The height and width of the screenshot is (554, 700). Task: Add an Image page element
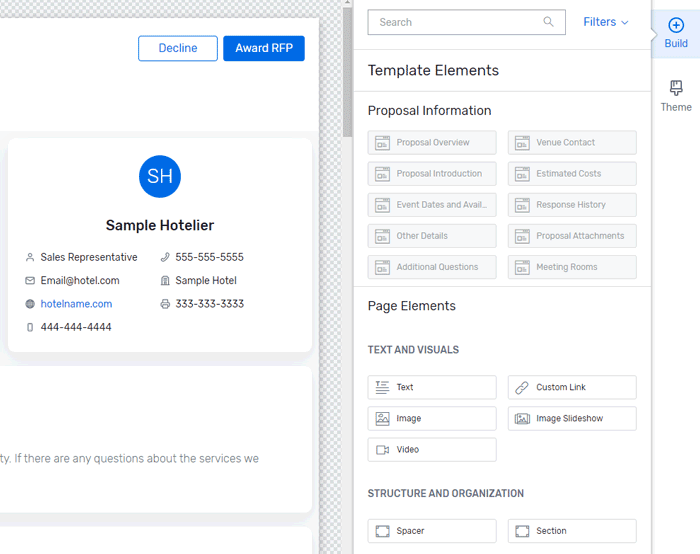[x=432, y=418]
